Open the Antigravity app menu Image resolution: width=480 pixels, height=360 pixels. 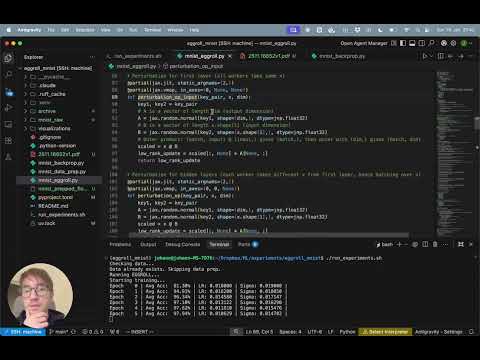(29, 30)
